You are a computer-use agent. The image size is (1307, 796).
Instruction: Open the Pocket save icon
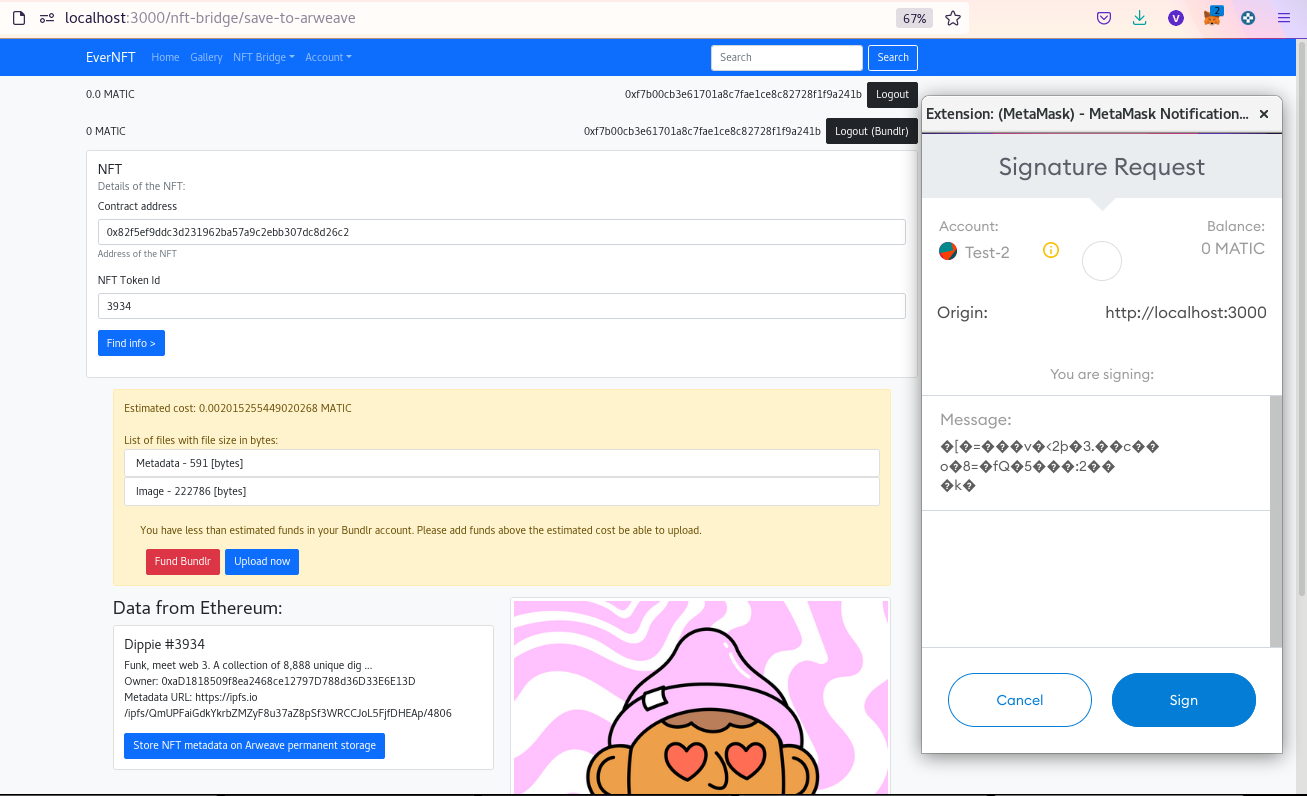click(1104, 18)
